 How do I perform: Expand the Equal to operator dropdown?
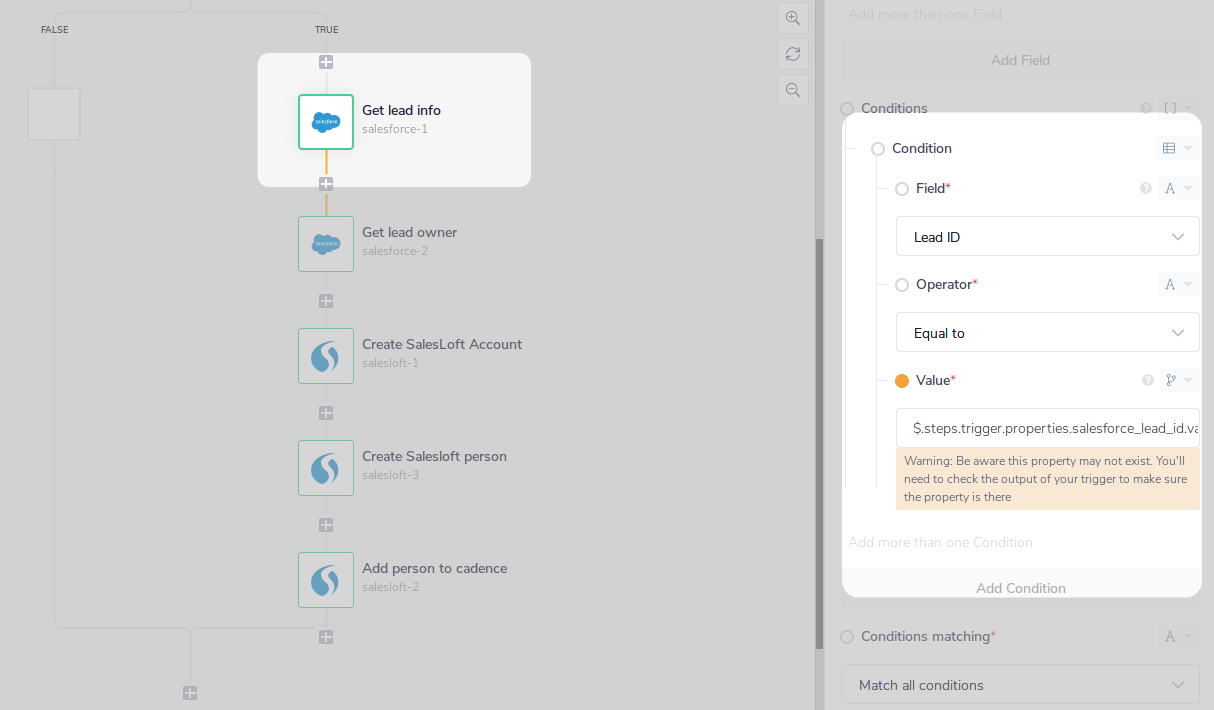1047,333
